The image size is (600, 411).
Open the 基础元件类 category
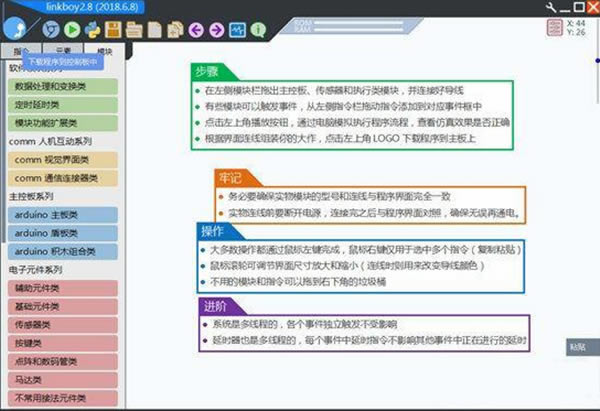tap(62, 307)
